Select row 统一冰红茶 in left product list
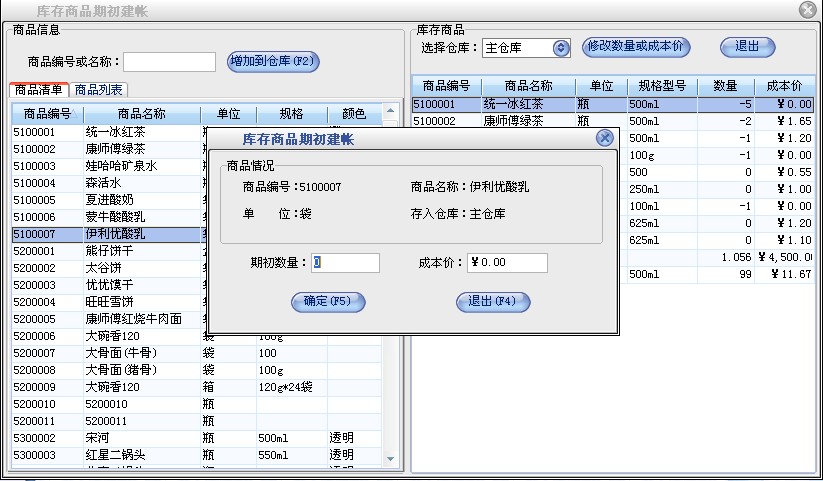The image size is (823, 481). tap(115, 132)
